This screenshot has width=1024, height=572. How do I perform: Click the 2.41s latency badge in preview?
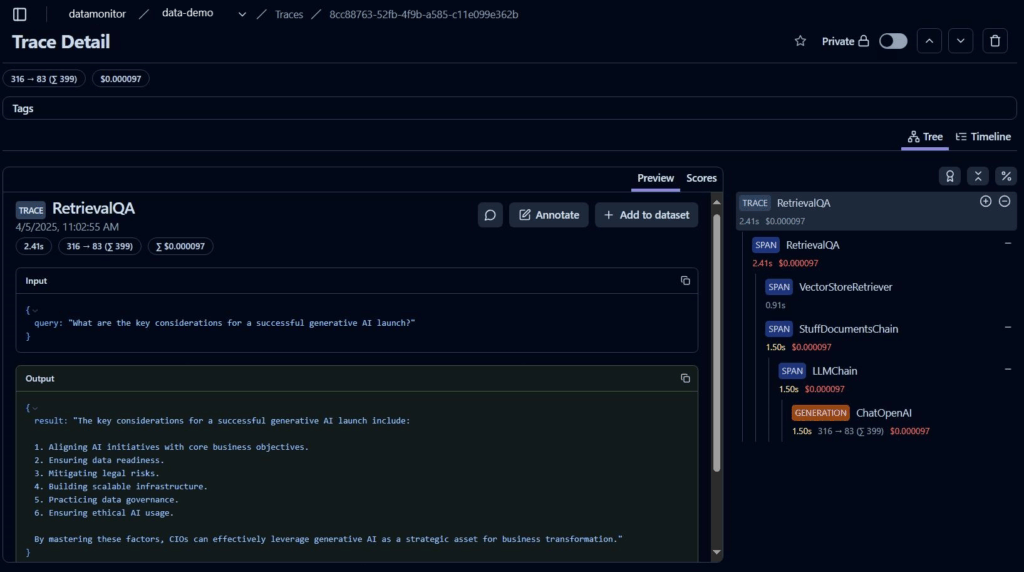click(x=33, y=246)
